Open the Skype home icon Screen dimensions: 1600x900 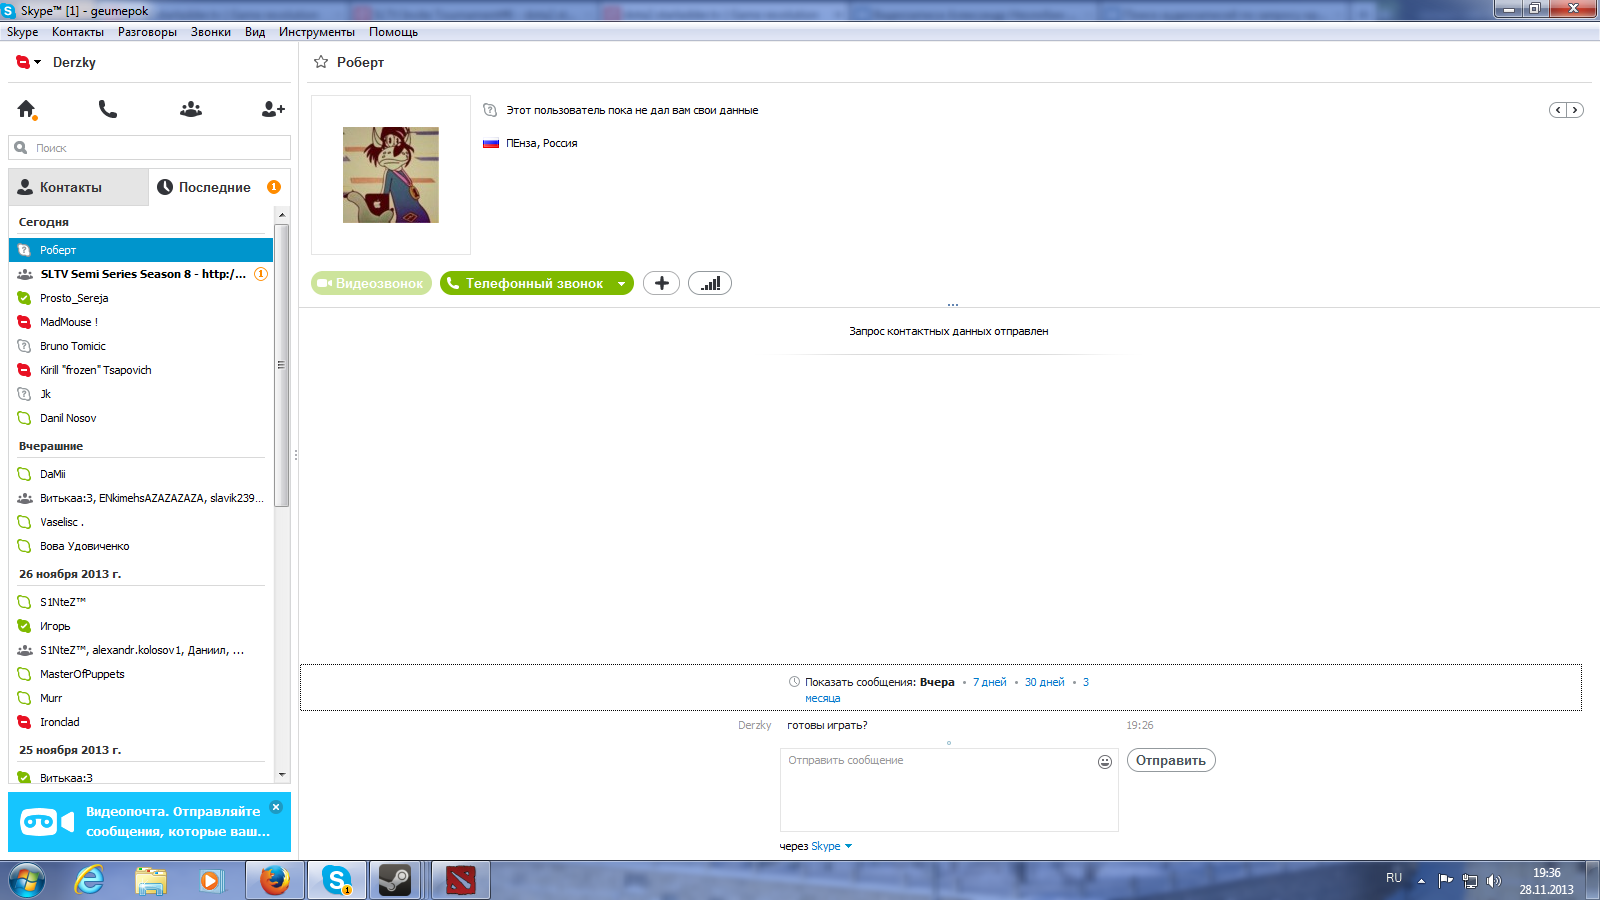[27, 109]
